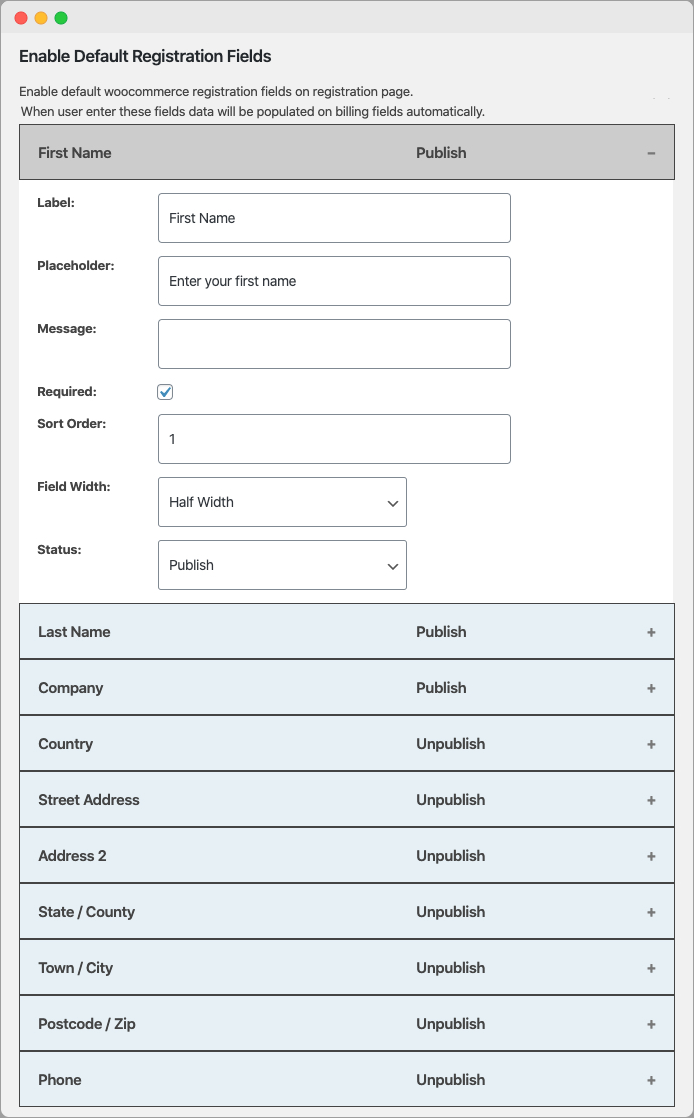Click inside the Placeholder text field
Viewport: 694px width, 1118px height.
pos(334,281)
